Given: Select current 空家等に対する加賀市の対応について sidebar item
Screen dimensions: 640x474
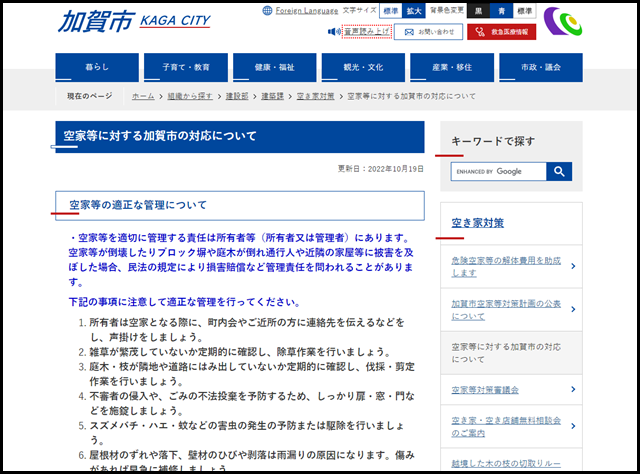Looking at the screenshot, I should coord(511,353).
